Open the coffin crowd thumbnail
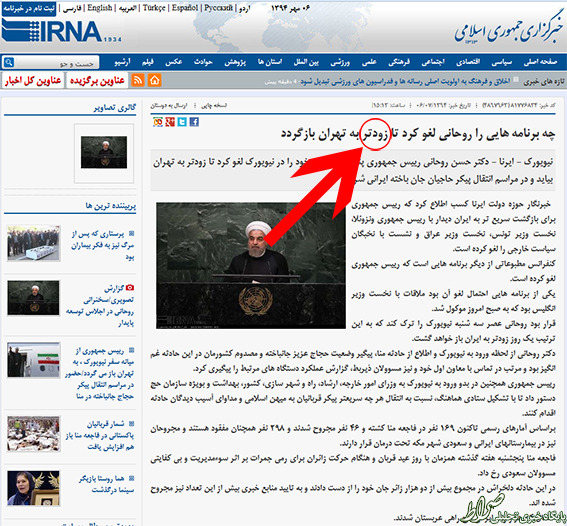Image resolution: width=567 pixels, height=526 pixels. 34,243
